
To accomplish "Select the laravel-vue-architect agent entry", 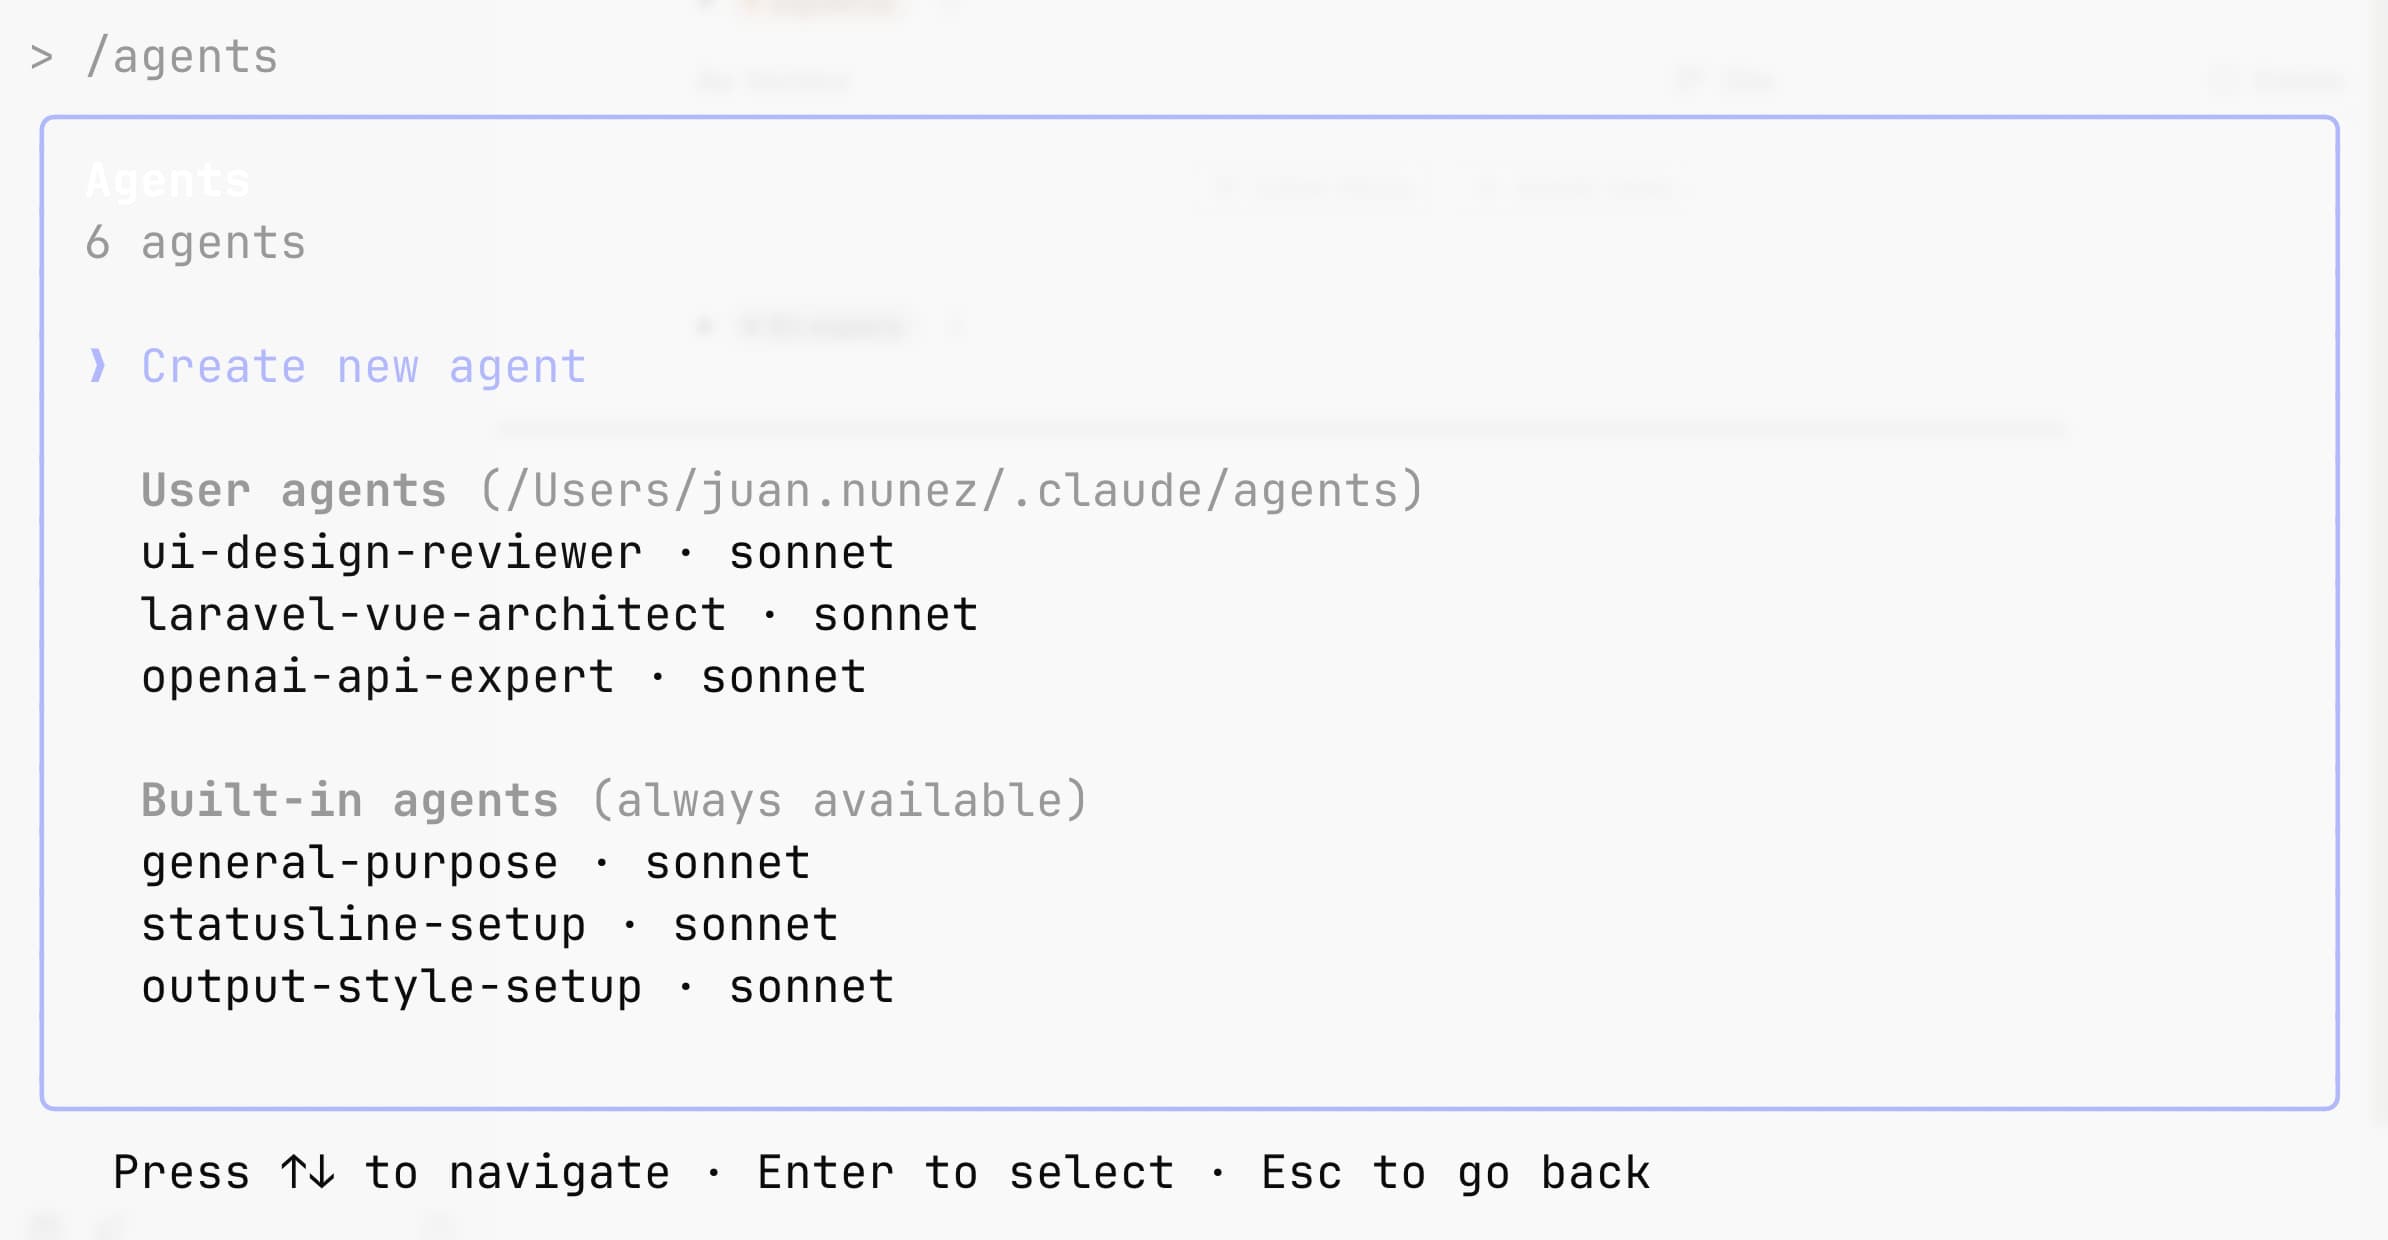I will 433,615.
